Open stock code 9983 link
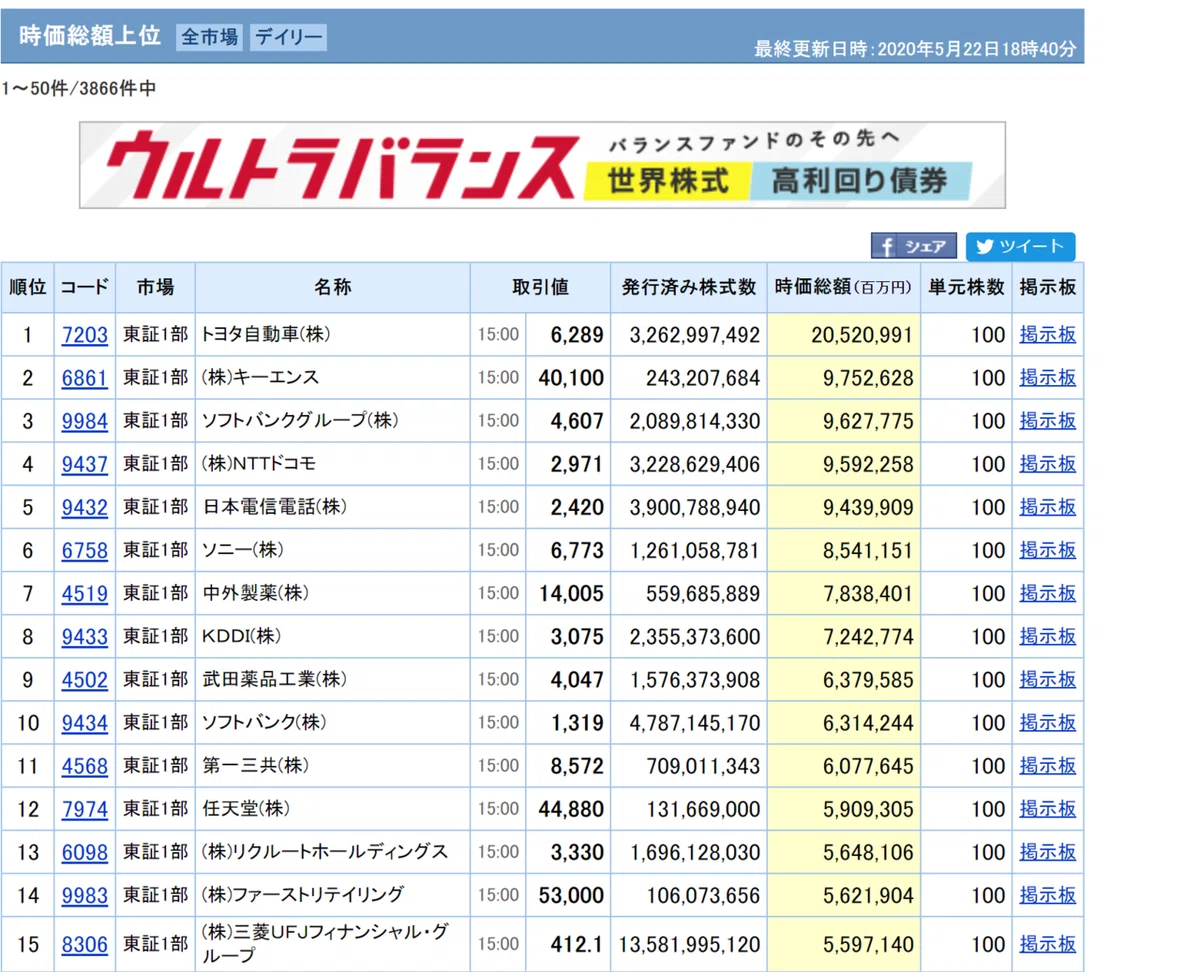 coord(85,895)
